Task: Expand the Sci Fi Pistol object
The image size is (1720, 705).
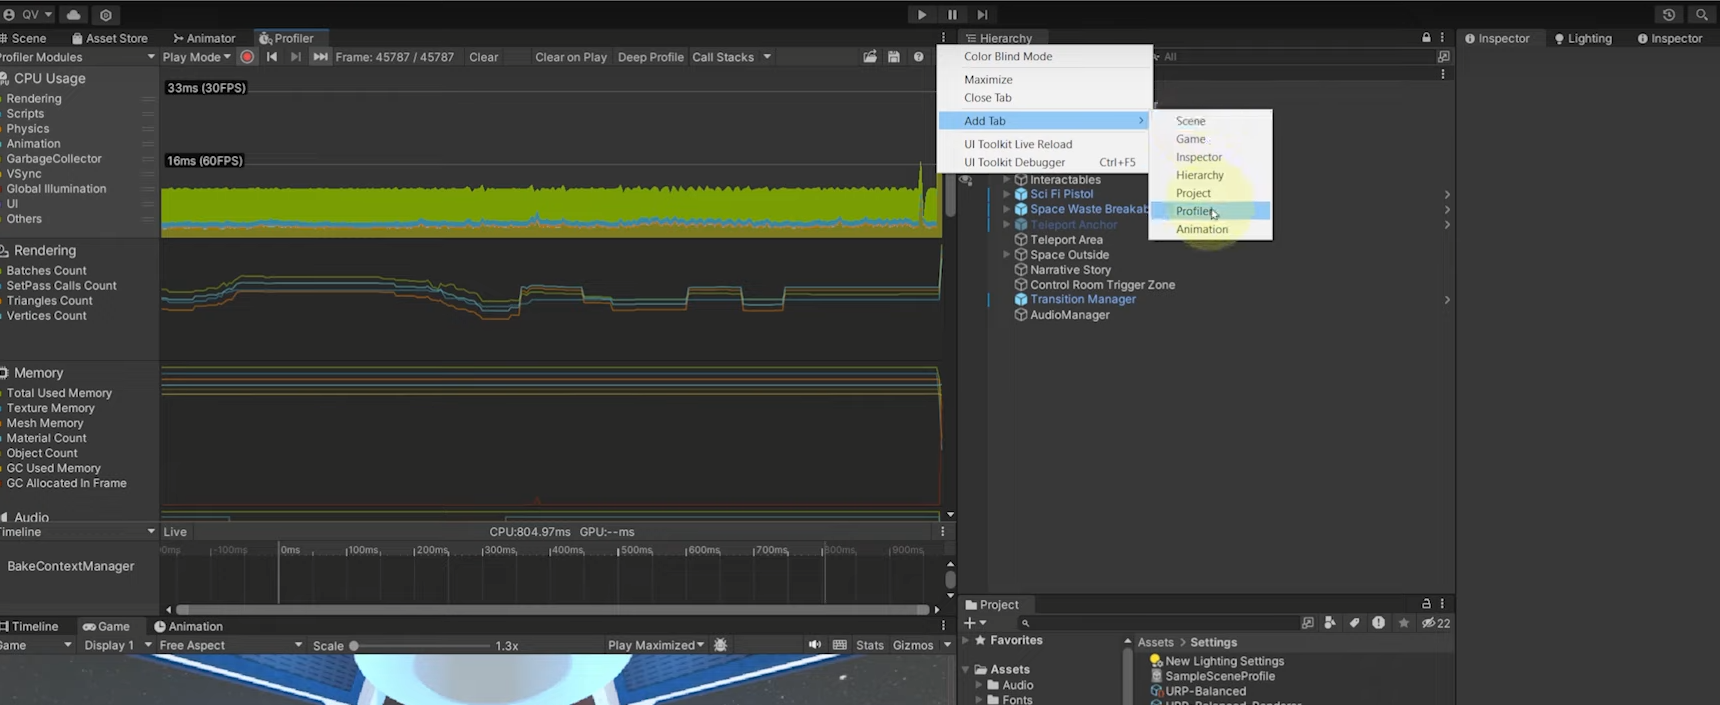Action: pyautogui.click(x=1006, y=194)
